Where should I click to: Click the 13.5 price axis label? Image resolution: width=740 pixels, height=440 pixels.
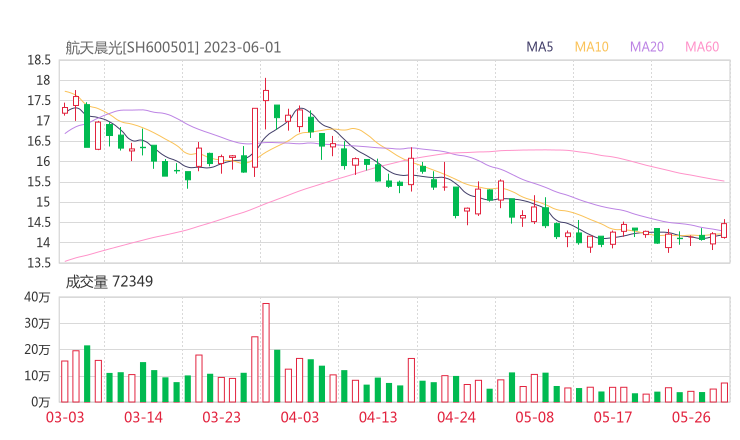[39, 263]
